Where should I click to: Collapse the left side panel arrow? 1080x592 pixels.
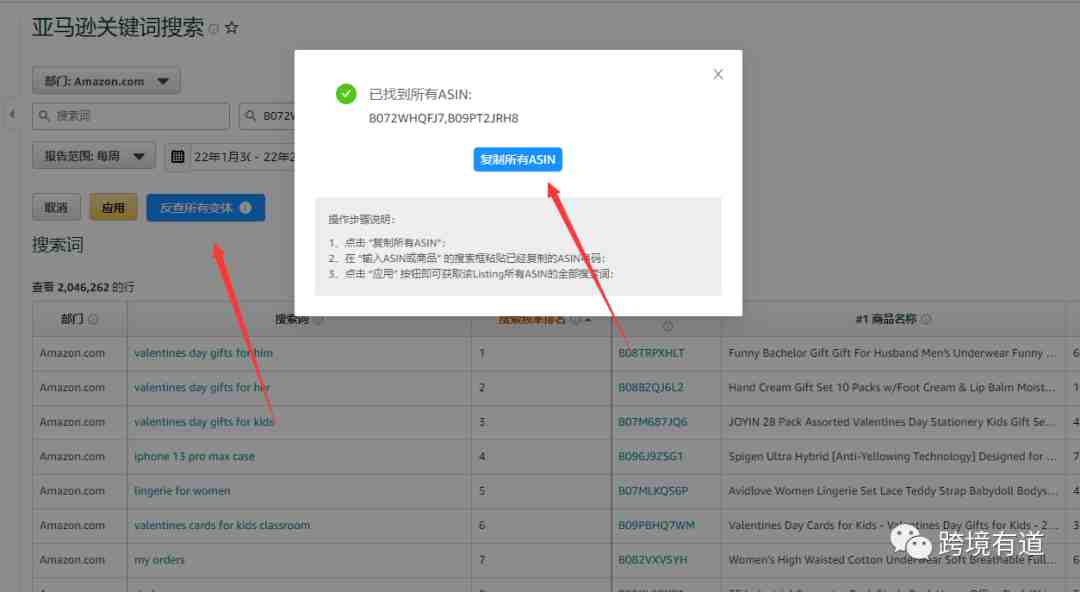coord(12,114)
